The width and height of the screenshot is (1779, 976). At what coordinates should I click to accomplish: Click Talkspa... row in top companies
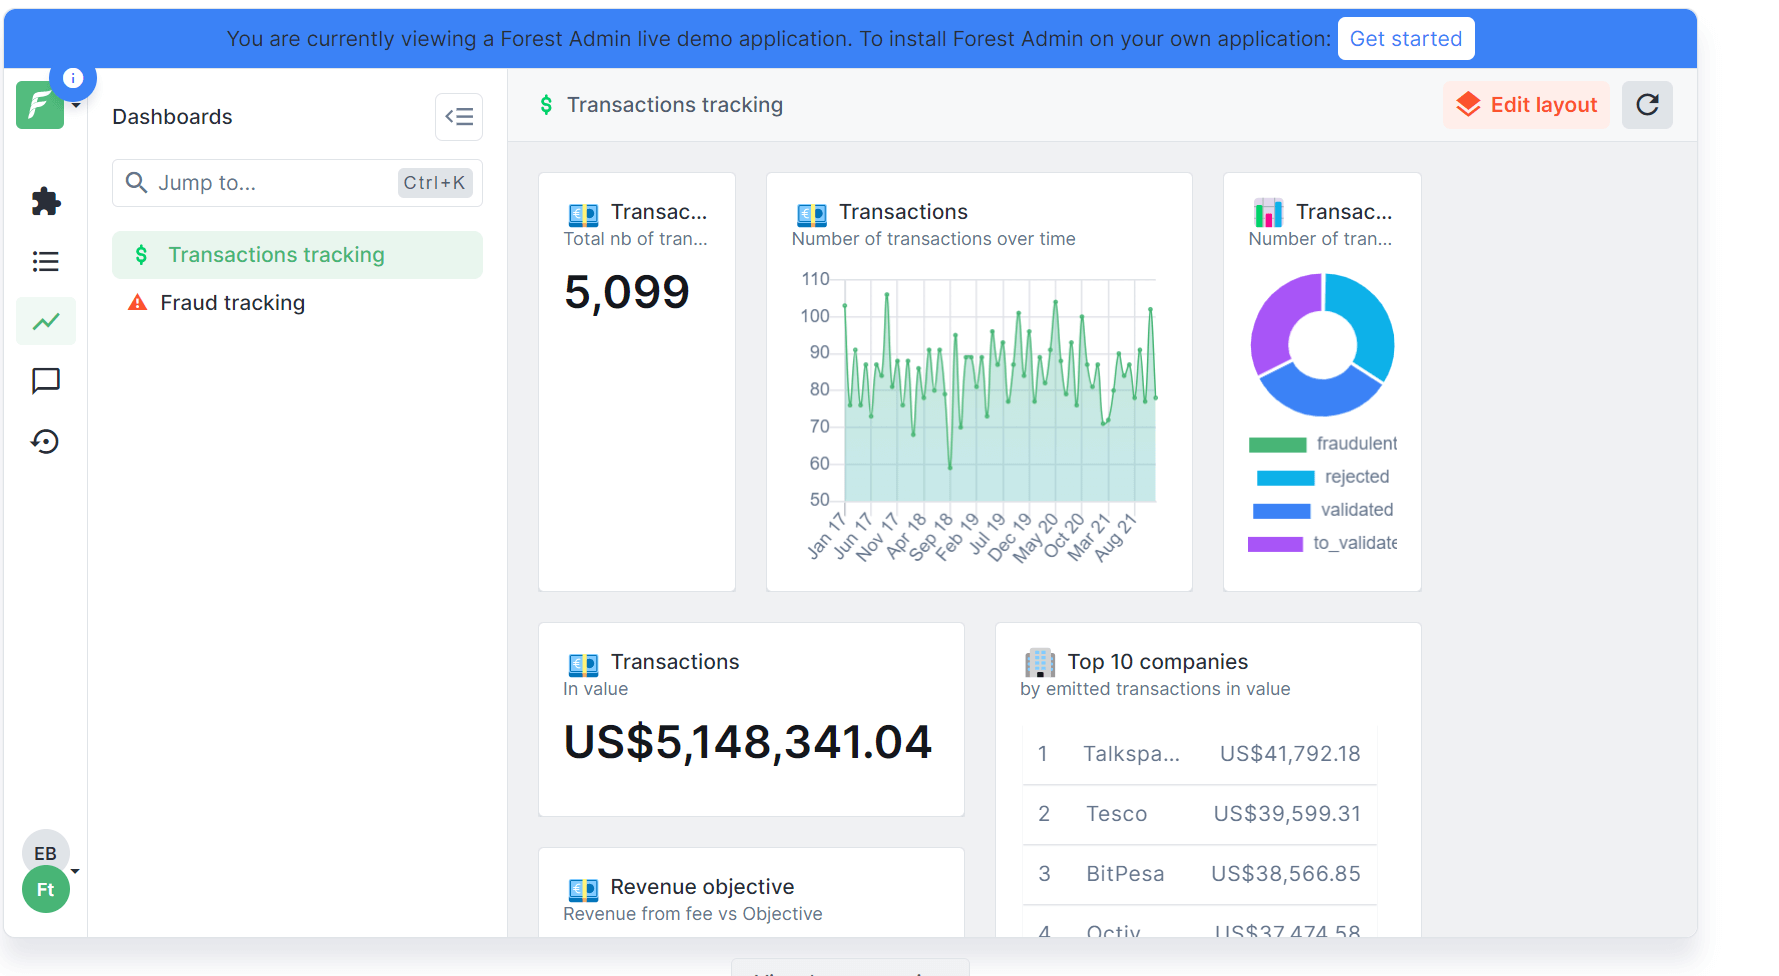(1199, 754)
